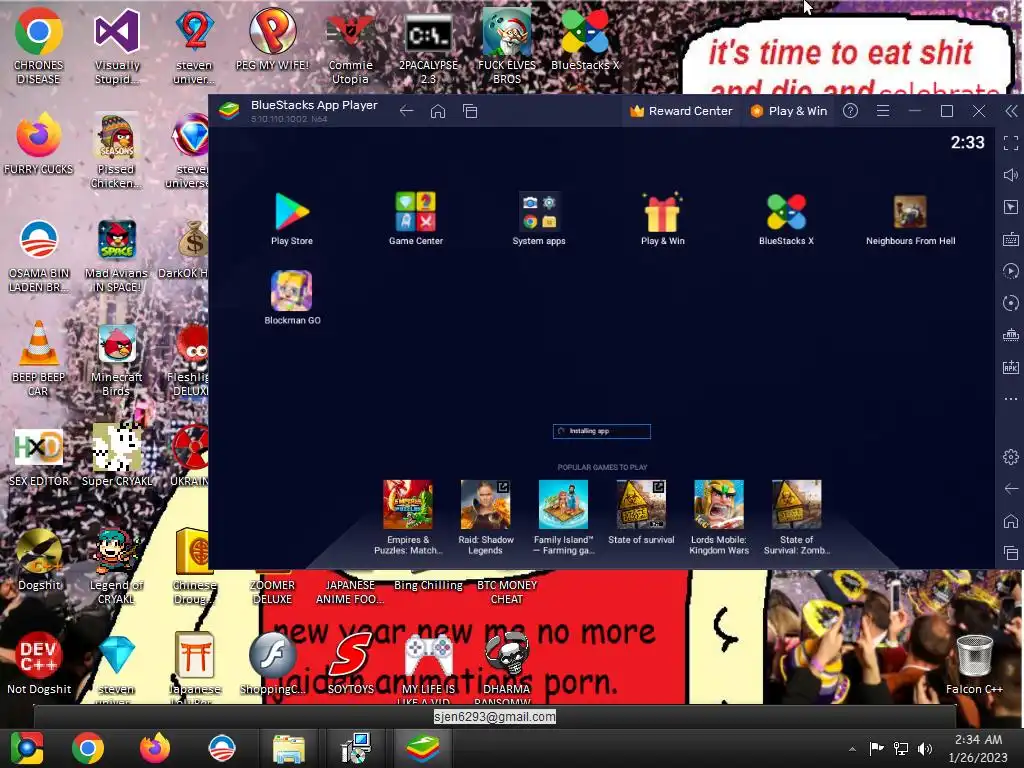Open BlueStacks settings gear
The image size is (1024, 768).
pos(1011,457)
